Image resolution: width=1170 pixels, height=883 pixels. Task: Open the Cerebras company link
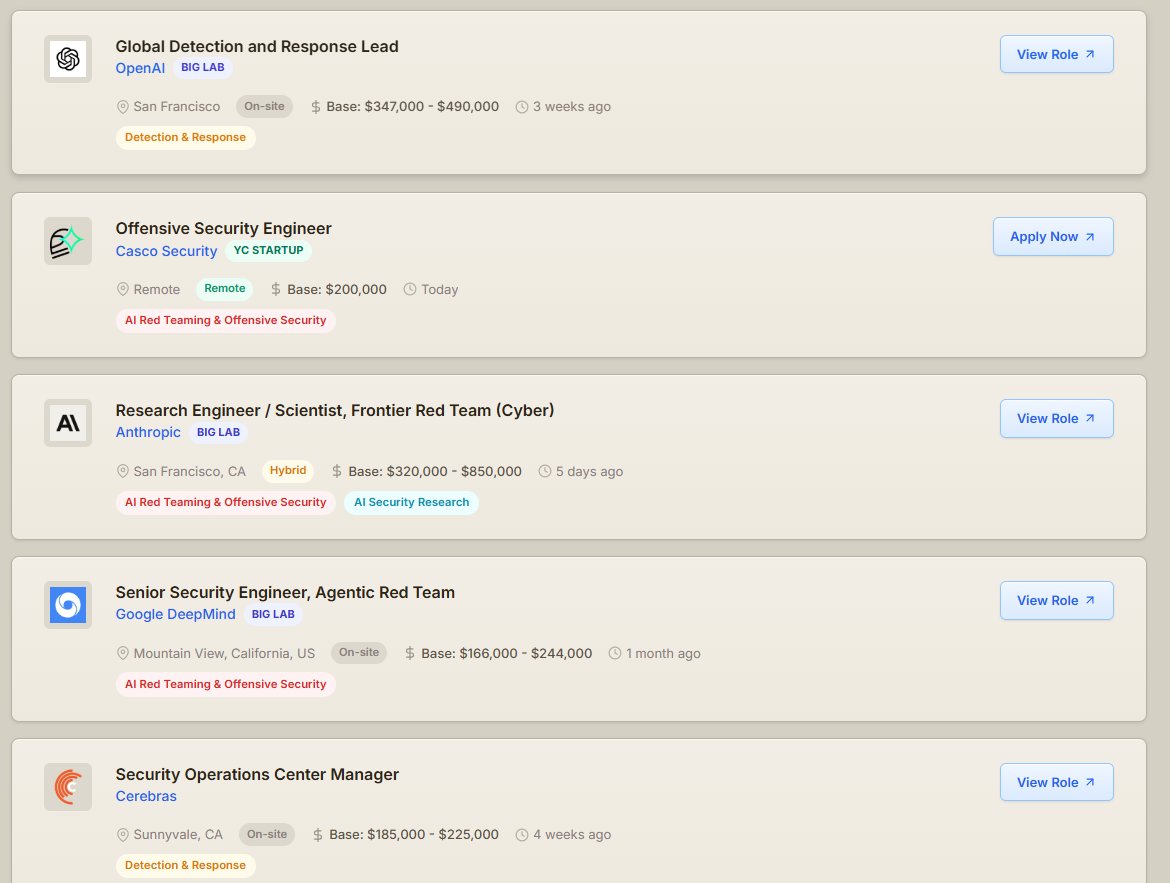click(x=146, y=796)
